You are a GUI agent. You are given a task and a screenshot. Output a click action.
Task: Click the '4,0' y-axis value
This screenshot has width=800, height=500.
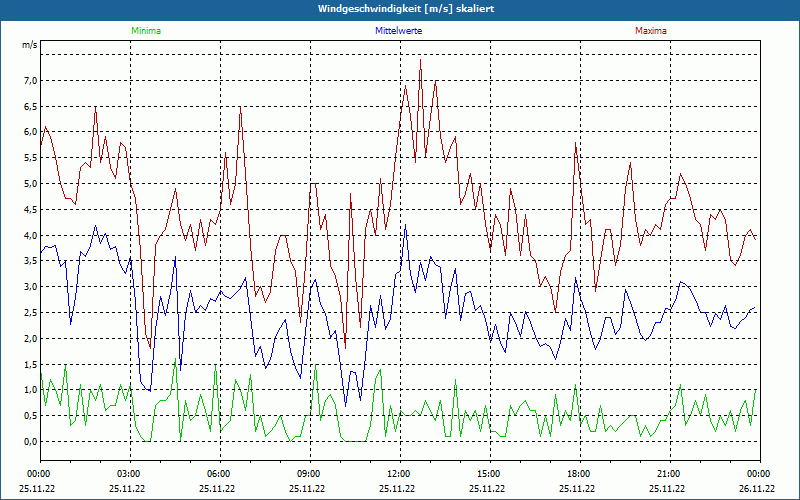pyautogui.click(x=31, y=235)
